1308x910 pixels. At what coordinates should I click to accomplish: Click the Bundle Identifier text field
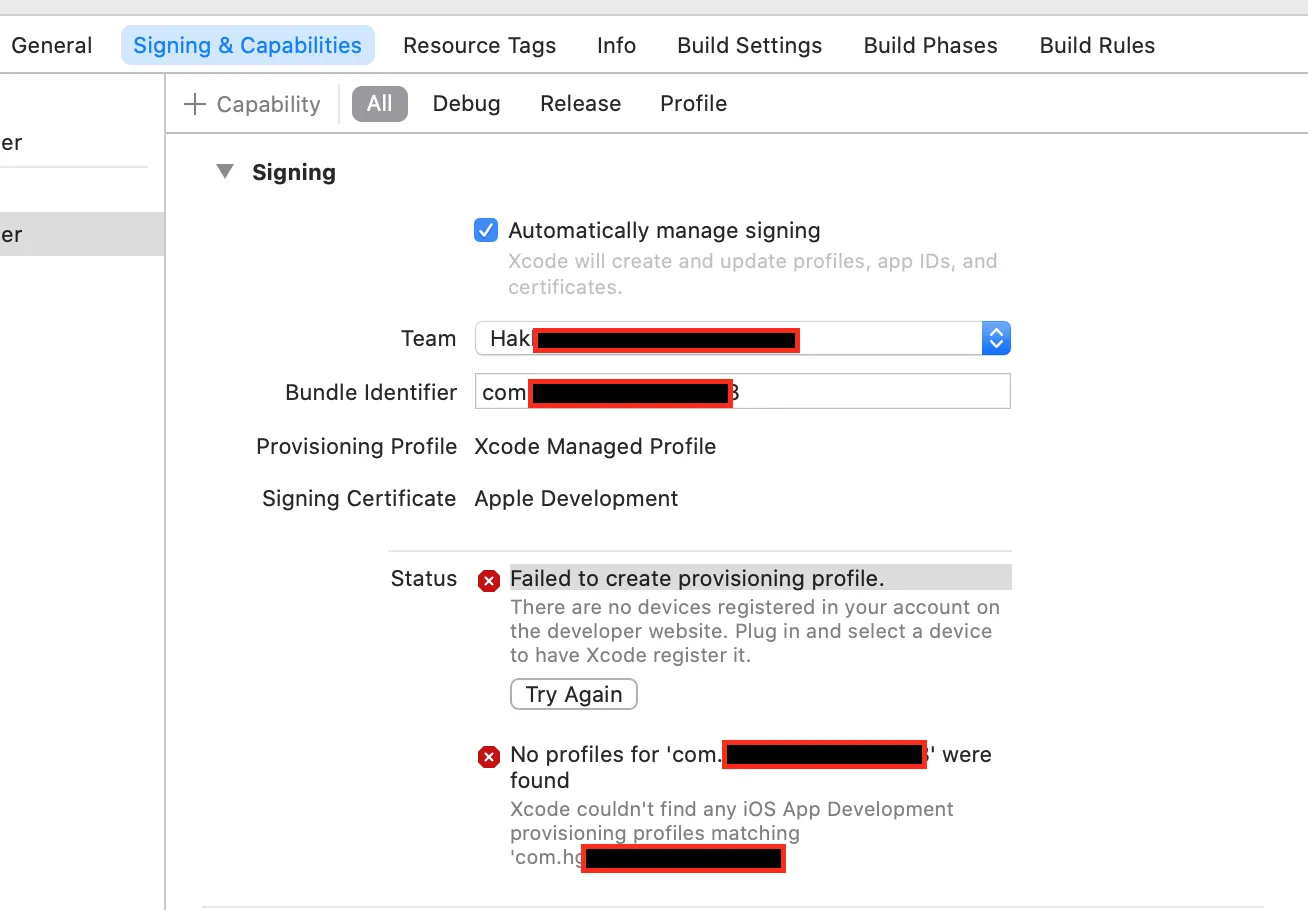pos(870,392)
